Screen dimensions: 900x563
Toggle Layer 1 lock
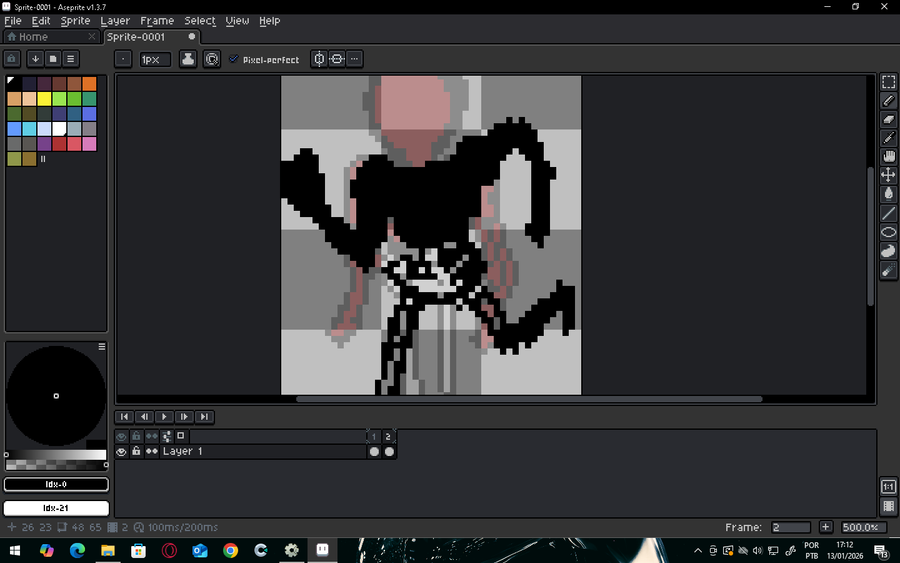click(x=136, y=452)
